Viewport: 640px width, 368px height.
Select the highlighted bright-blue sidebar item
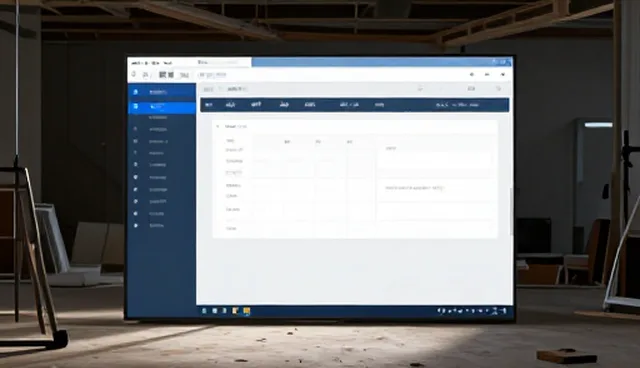click(x=162, y=107)
